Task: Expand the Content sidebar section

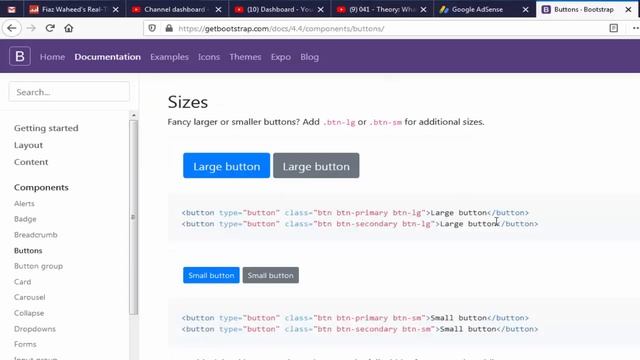Action: (x=31, y=162)
